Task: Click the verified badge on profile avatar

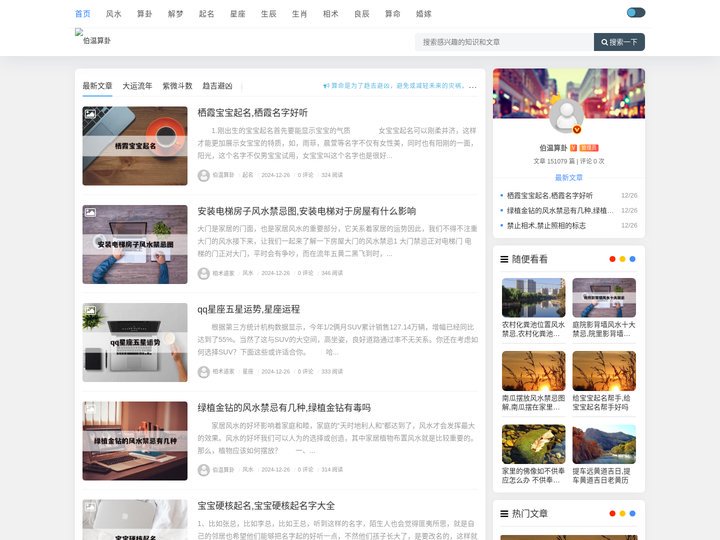Action: pos(577,129)
